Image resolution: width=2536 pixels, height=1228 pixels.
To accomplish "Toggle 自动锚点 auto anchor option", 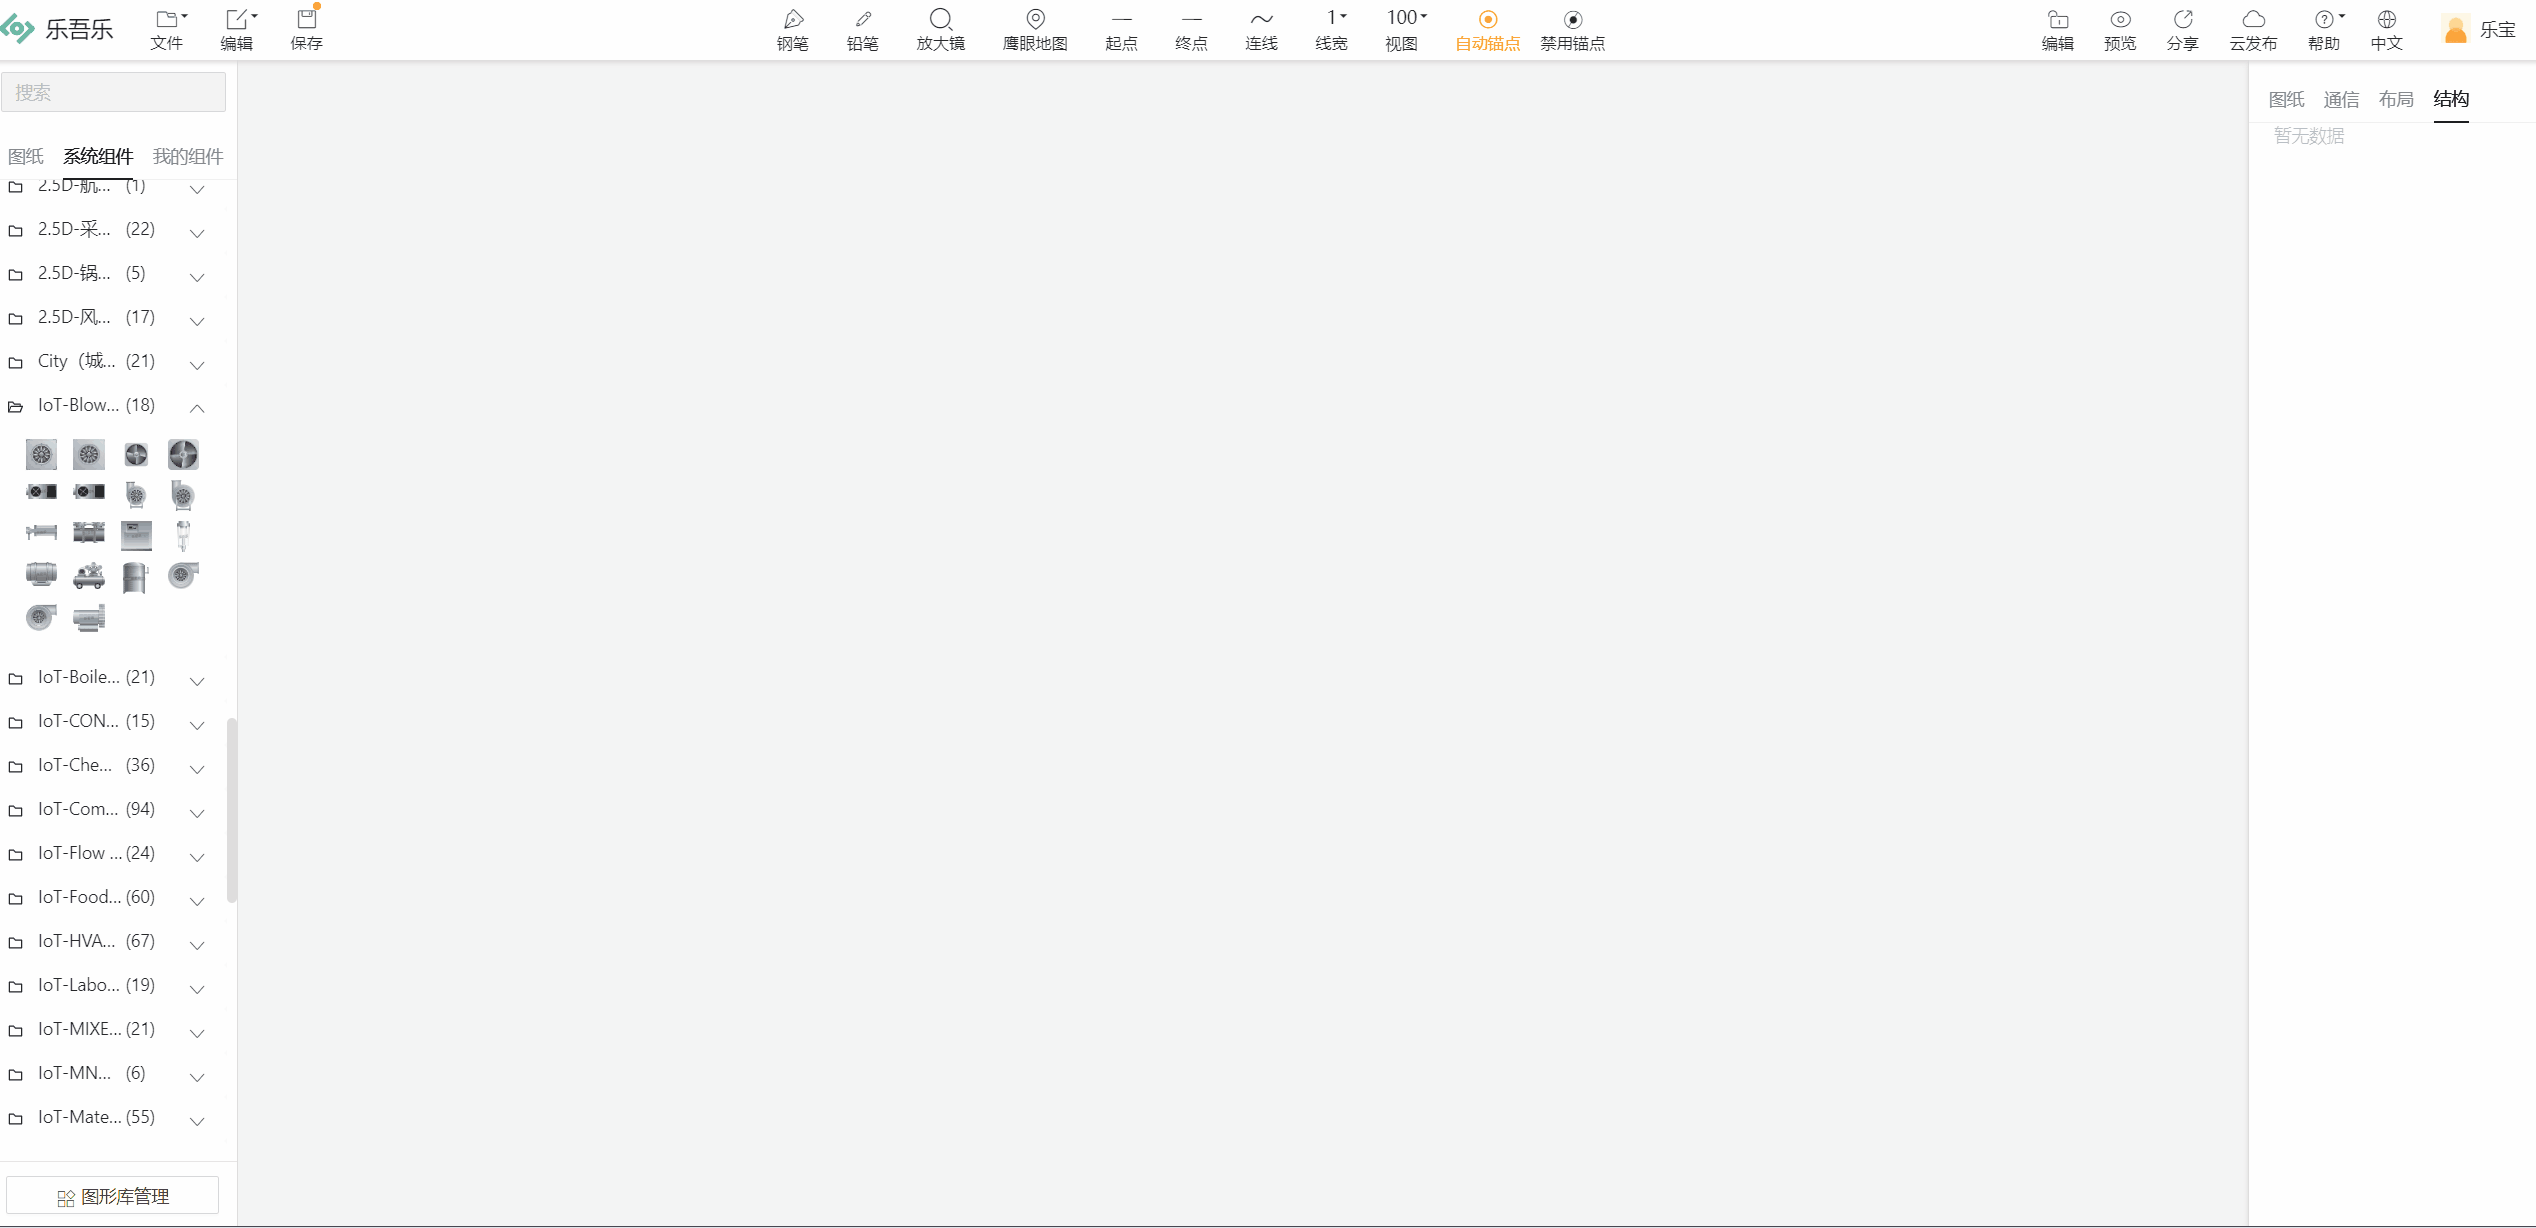I will point(1487,29).
